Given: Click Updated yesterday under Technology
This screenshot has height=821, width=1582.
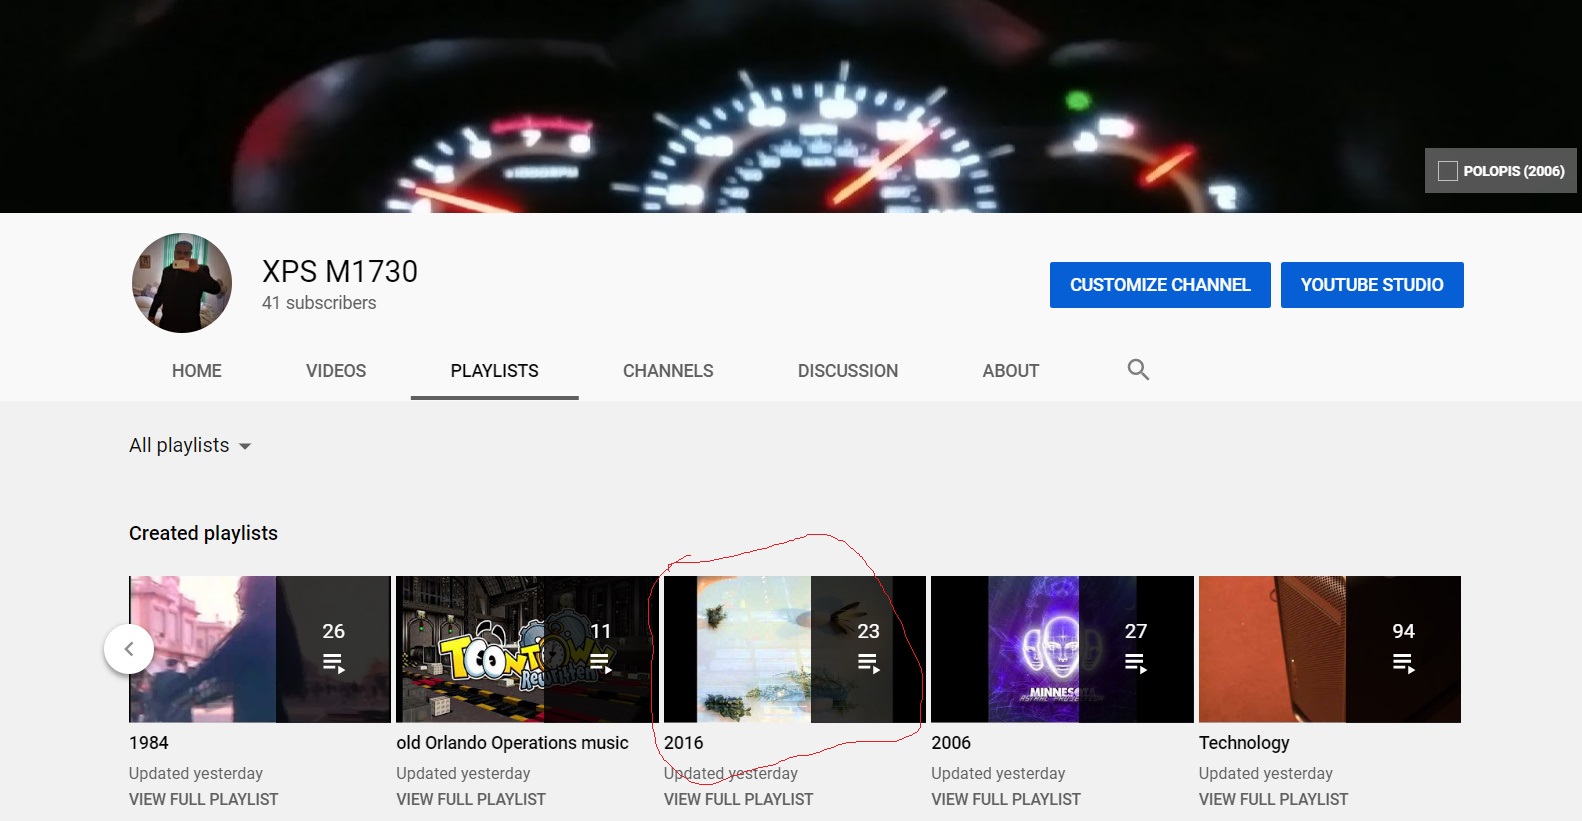Looking at the screenshot, I should click(x=1266, y=774).
